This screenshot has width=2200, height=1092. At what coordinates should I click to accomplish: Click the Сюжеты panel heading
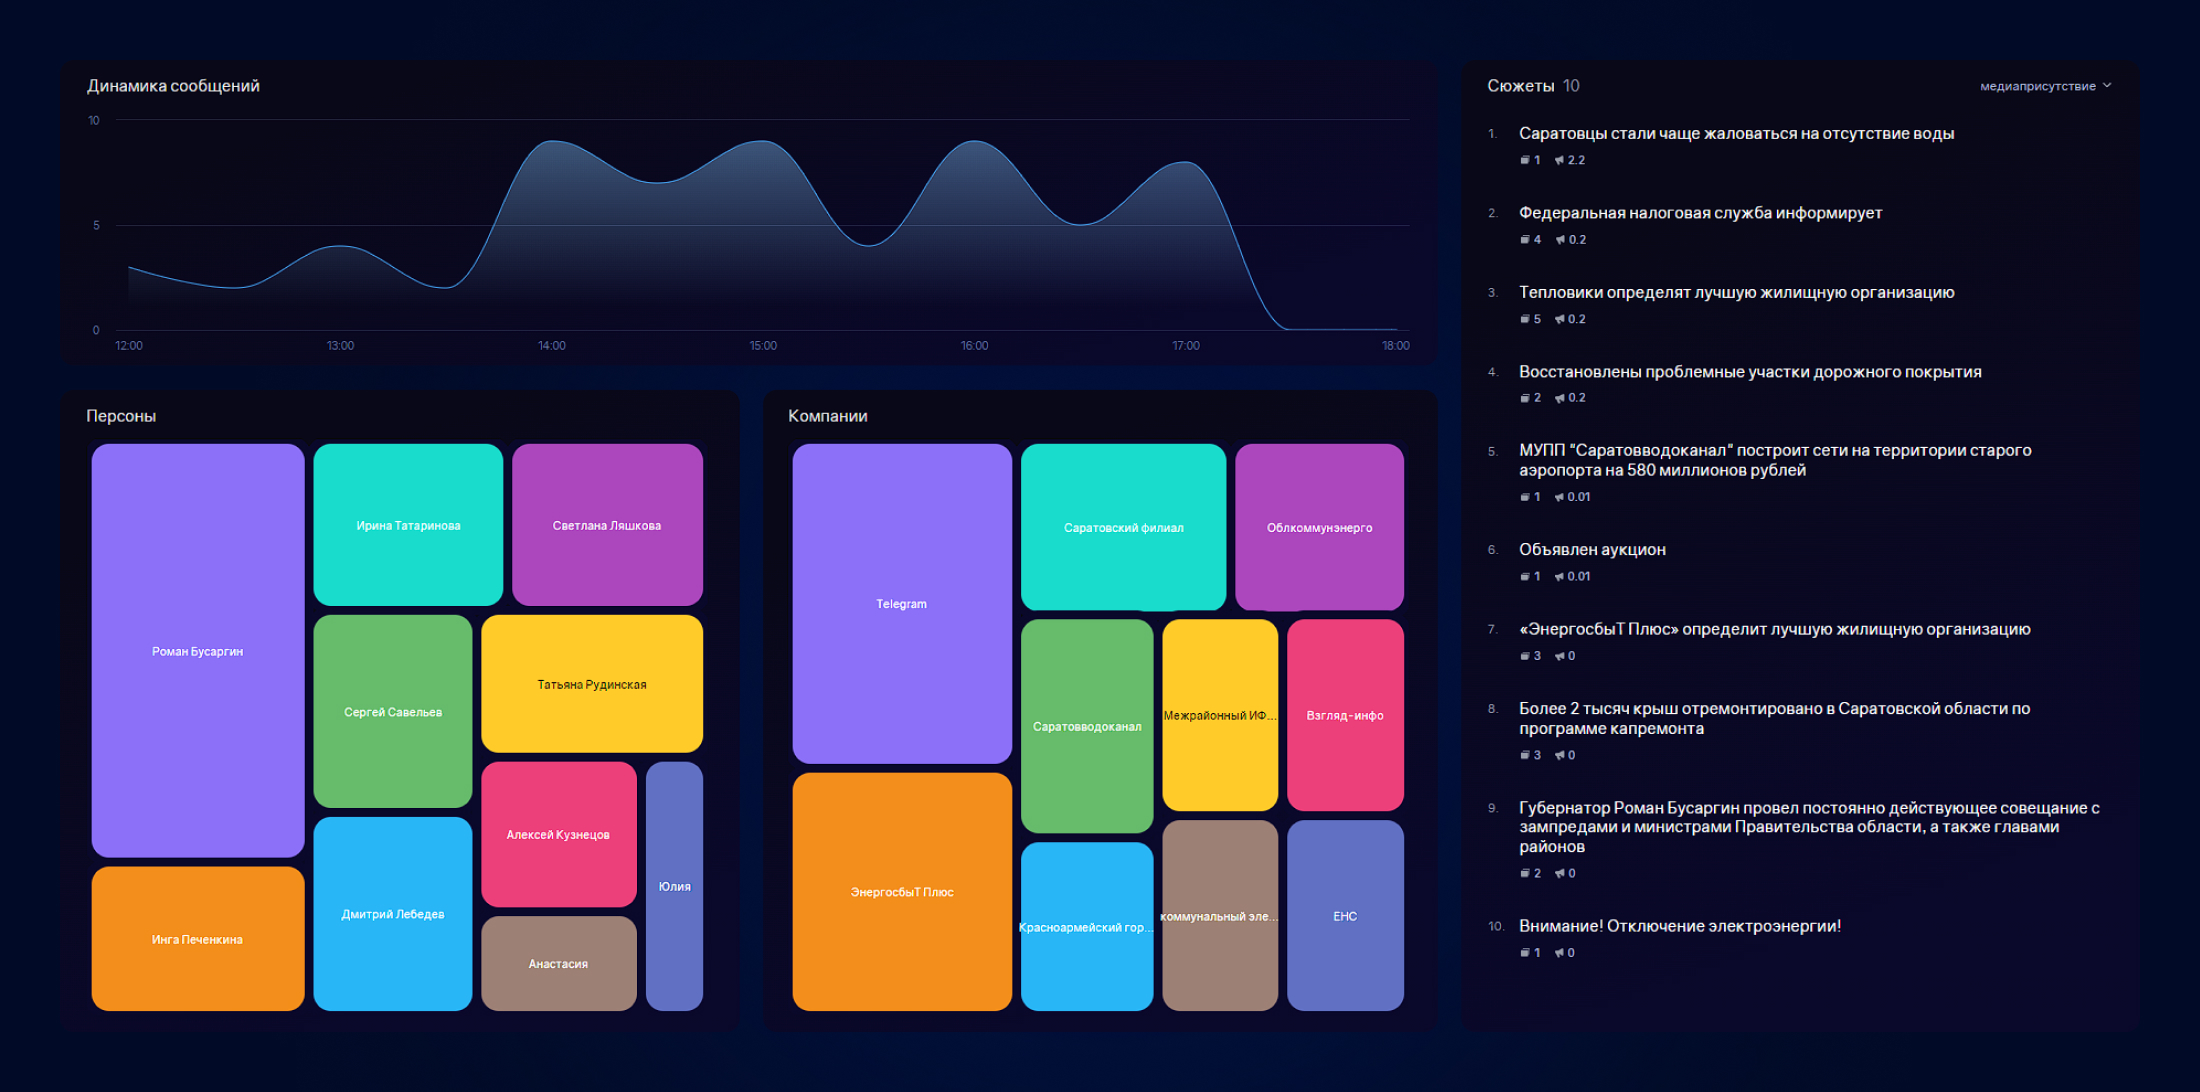1520,86
